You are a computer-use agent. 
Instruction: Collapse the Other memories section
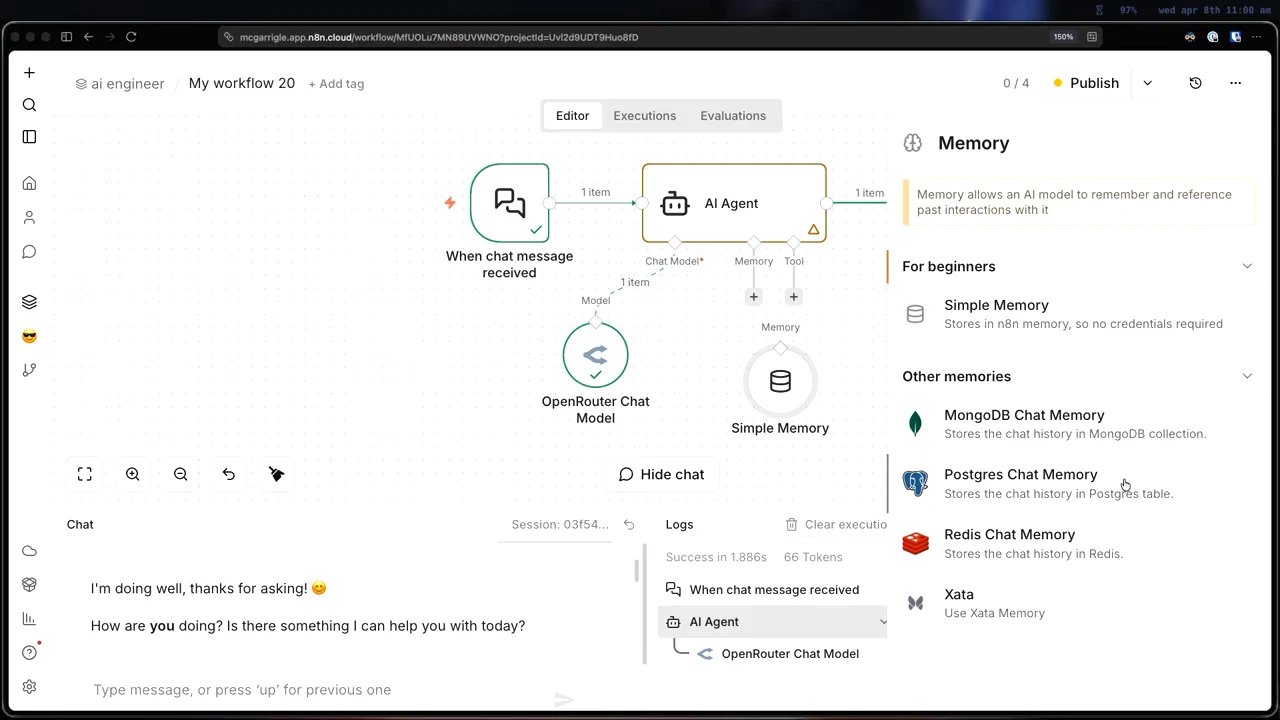[x=1247, y=376]
